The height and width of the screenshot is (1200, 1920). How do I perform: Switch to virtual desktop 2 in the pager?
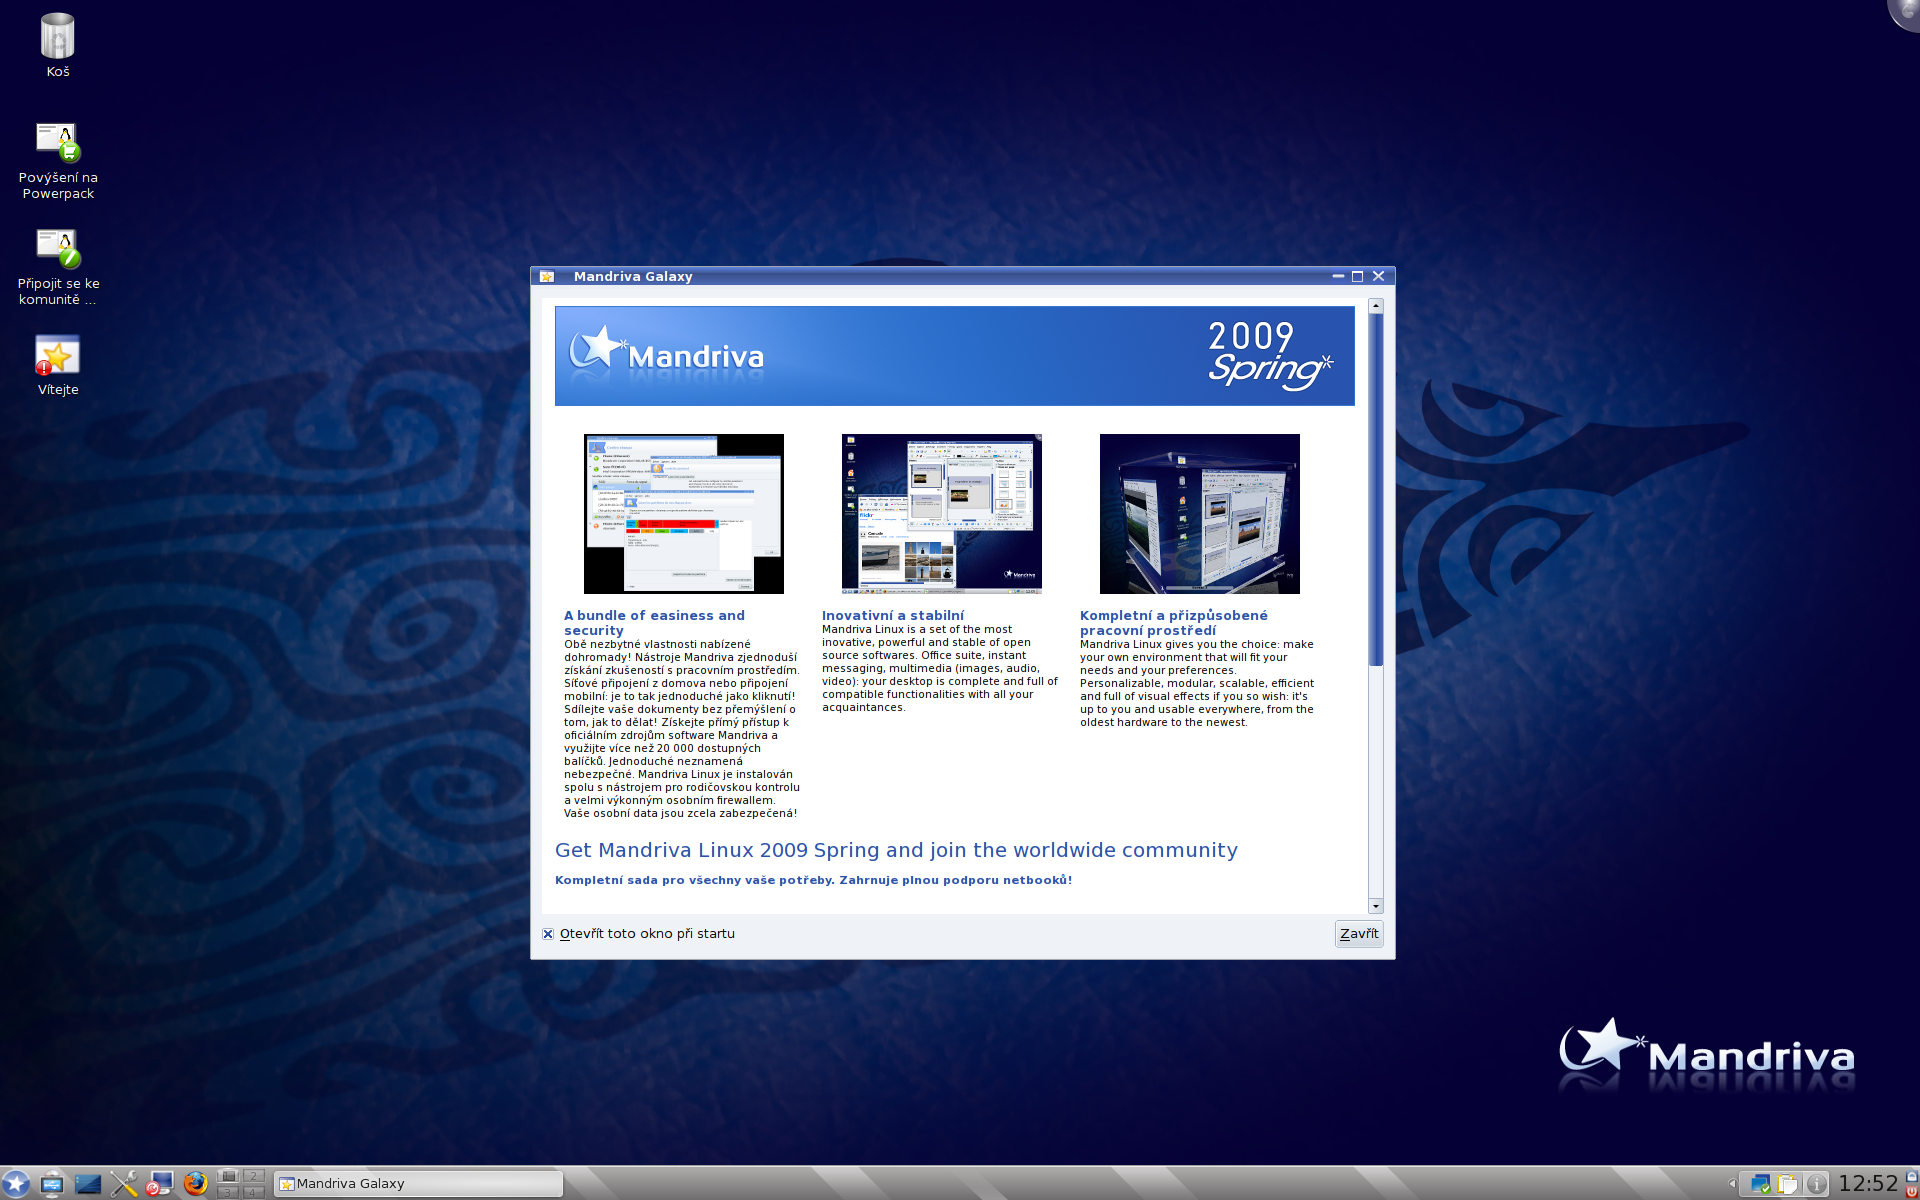tap(253, 1176)
